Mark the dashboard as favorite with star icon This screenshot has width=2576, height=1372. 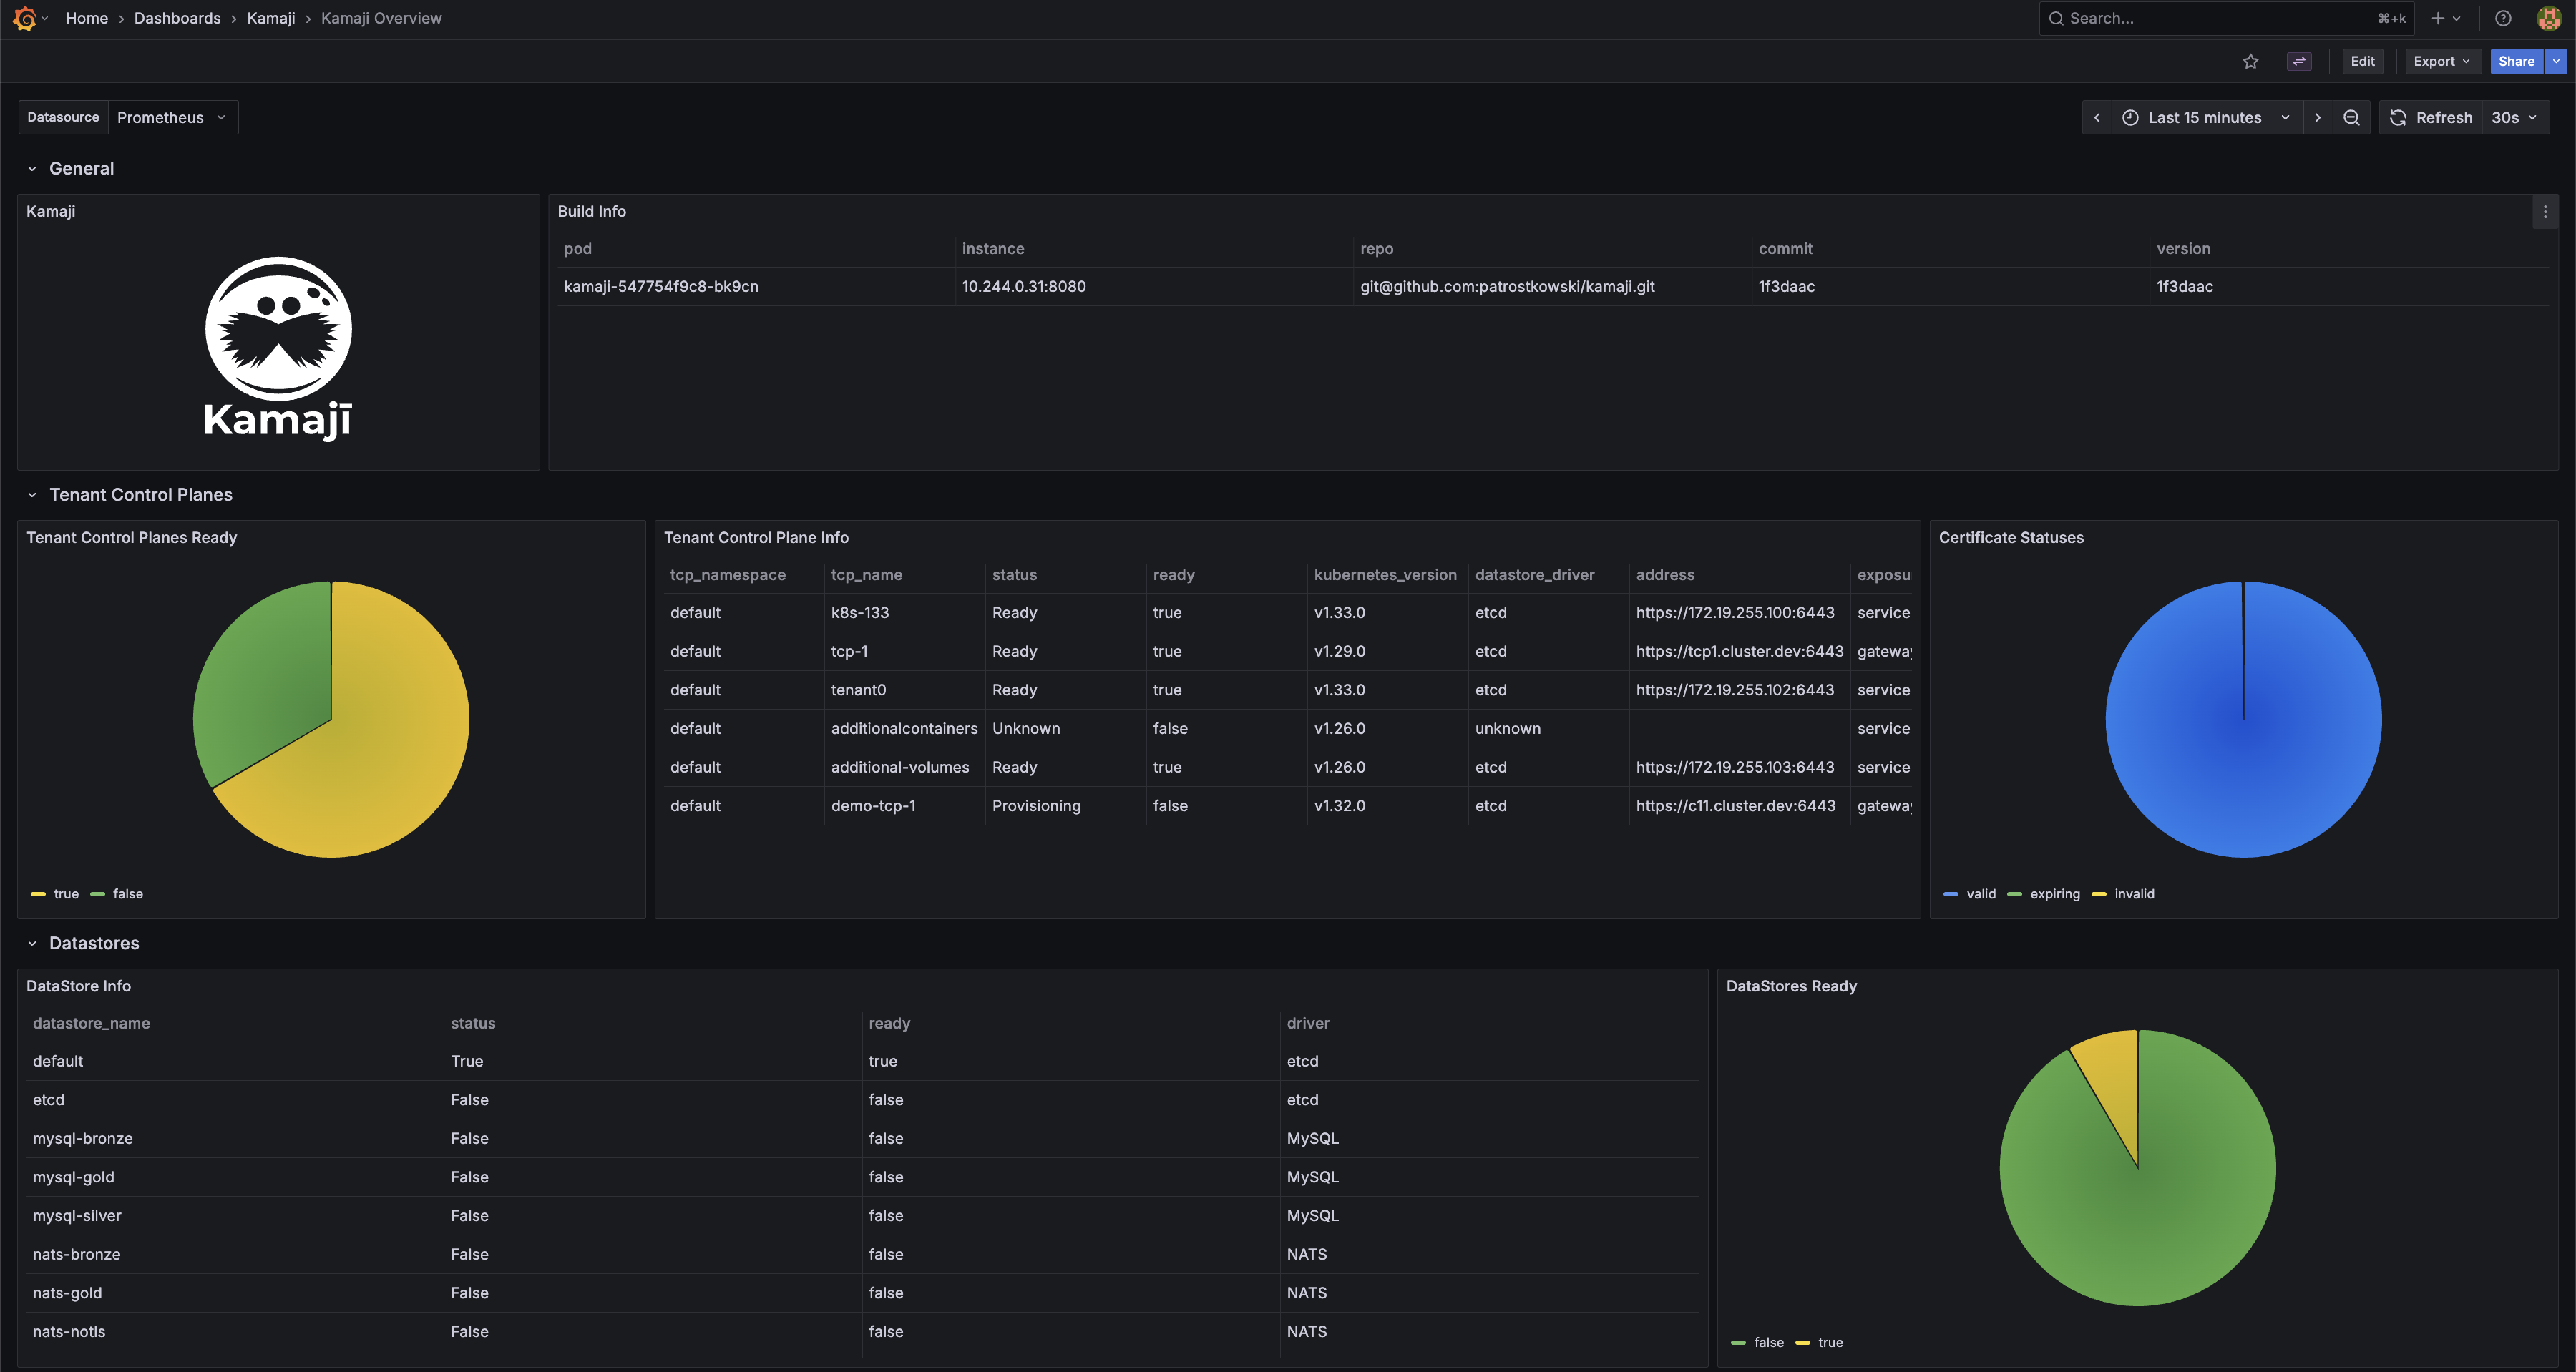click(2250, 61)
